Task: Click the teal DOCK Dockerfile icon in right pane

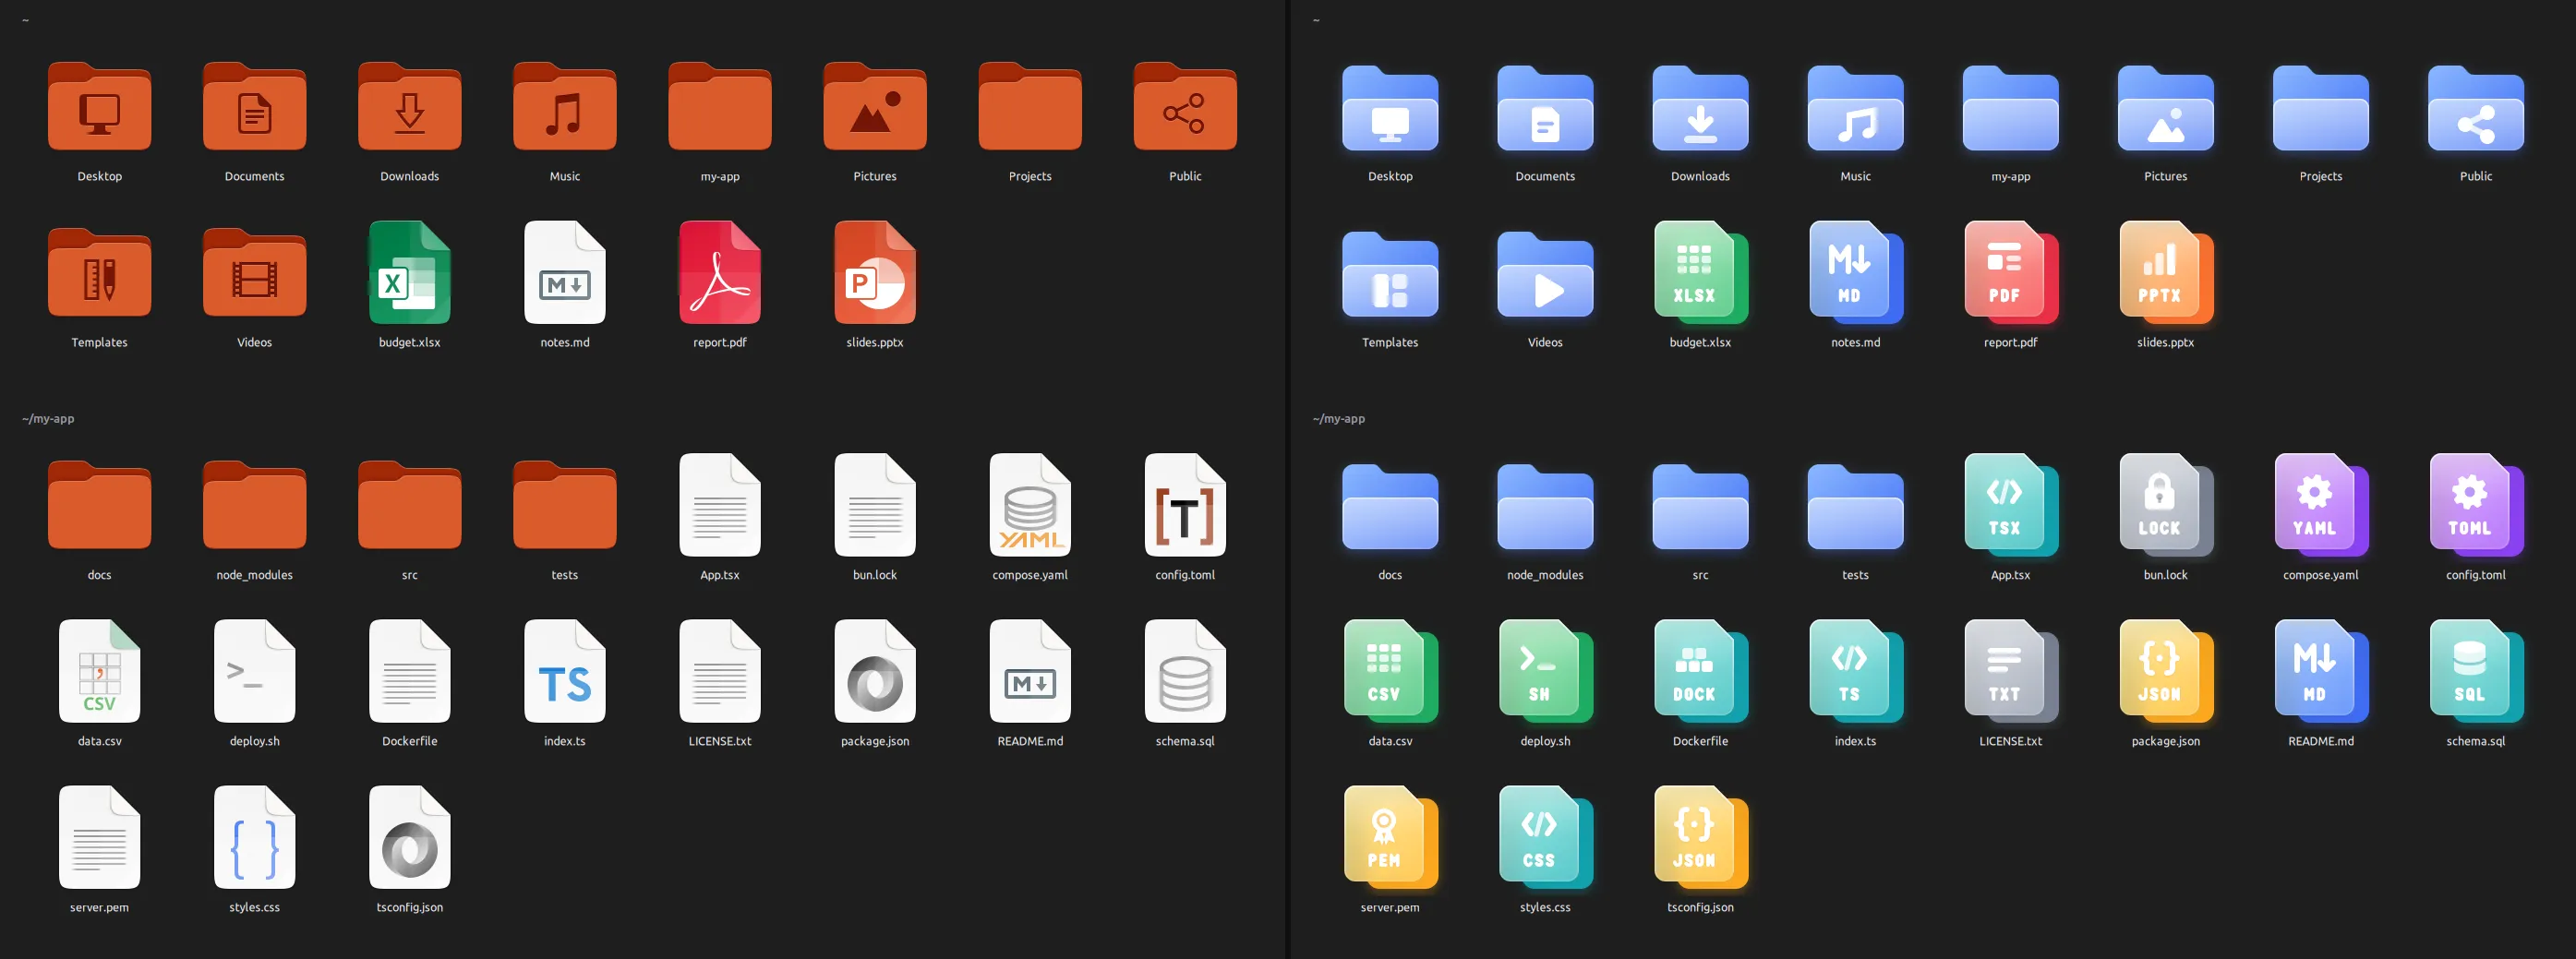Action: coord(1700,671)
